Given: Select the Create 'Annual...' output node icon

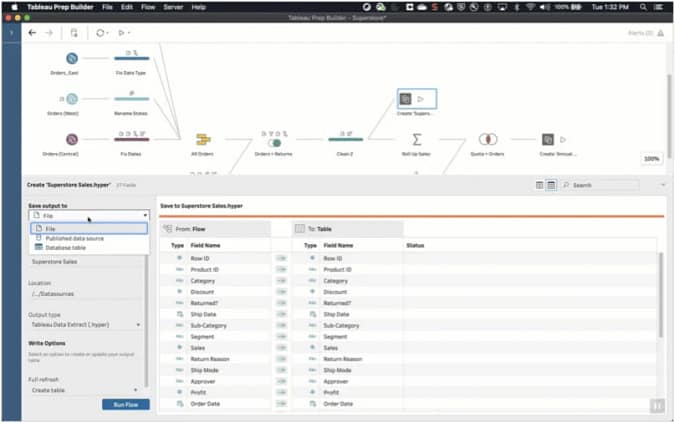Looking at the screenshot, I should coord(548,139).
